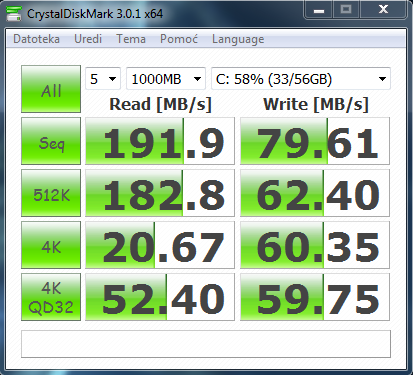Open the Datoteka menu
Screen dimensions: 413x375
tap(36, 39)
